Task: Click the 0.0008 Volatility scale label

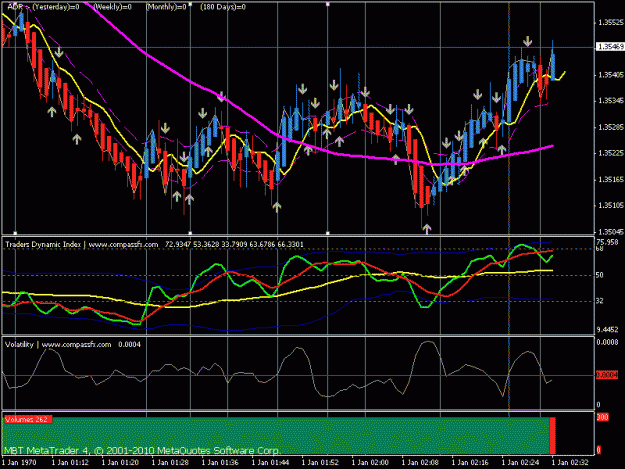Action: click(x=607, y=342)
